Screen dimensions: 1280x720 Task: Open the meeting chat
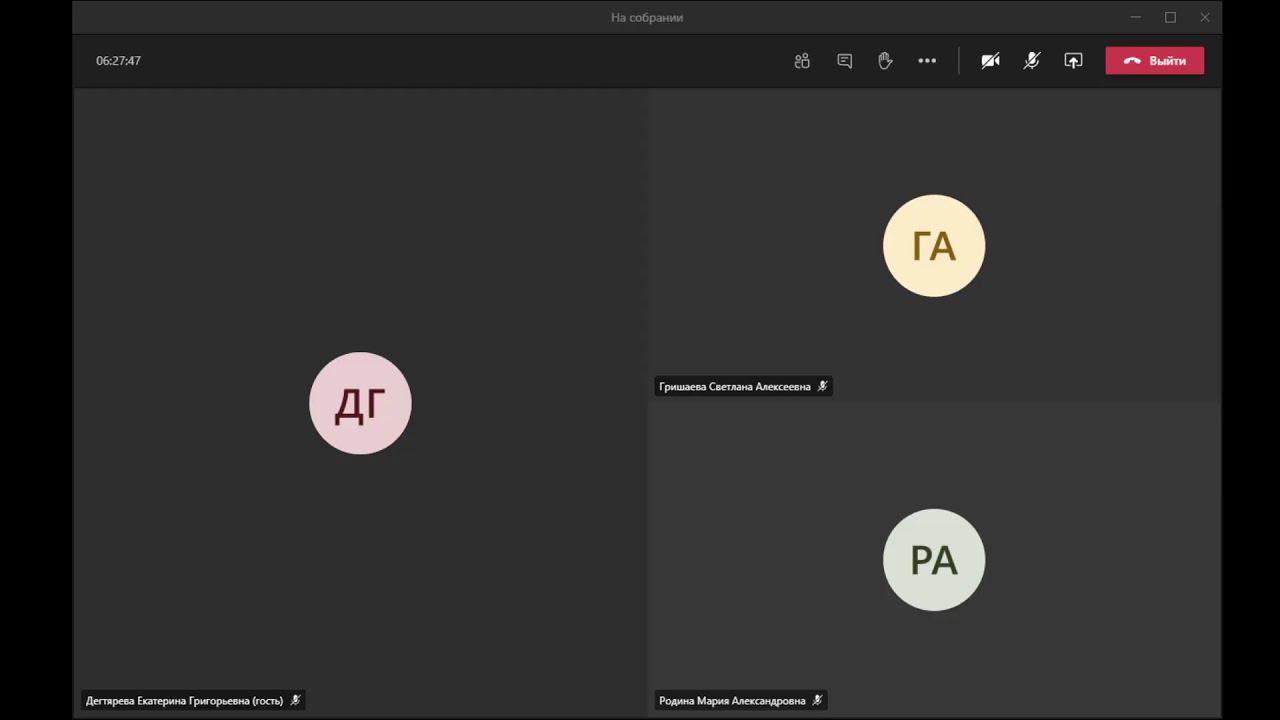click(x=845, y=61)
